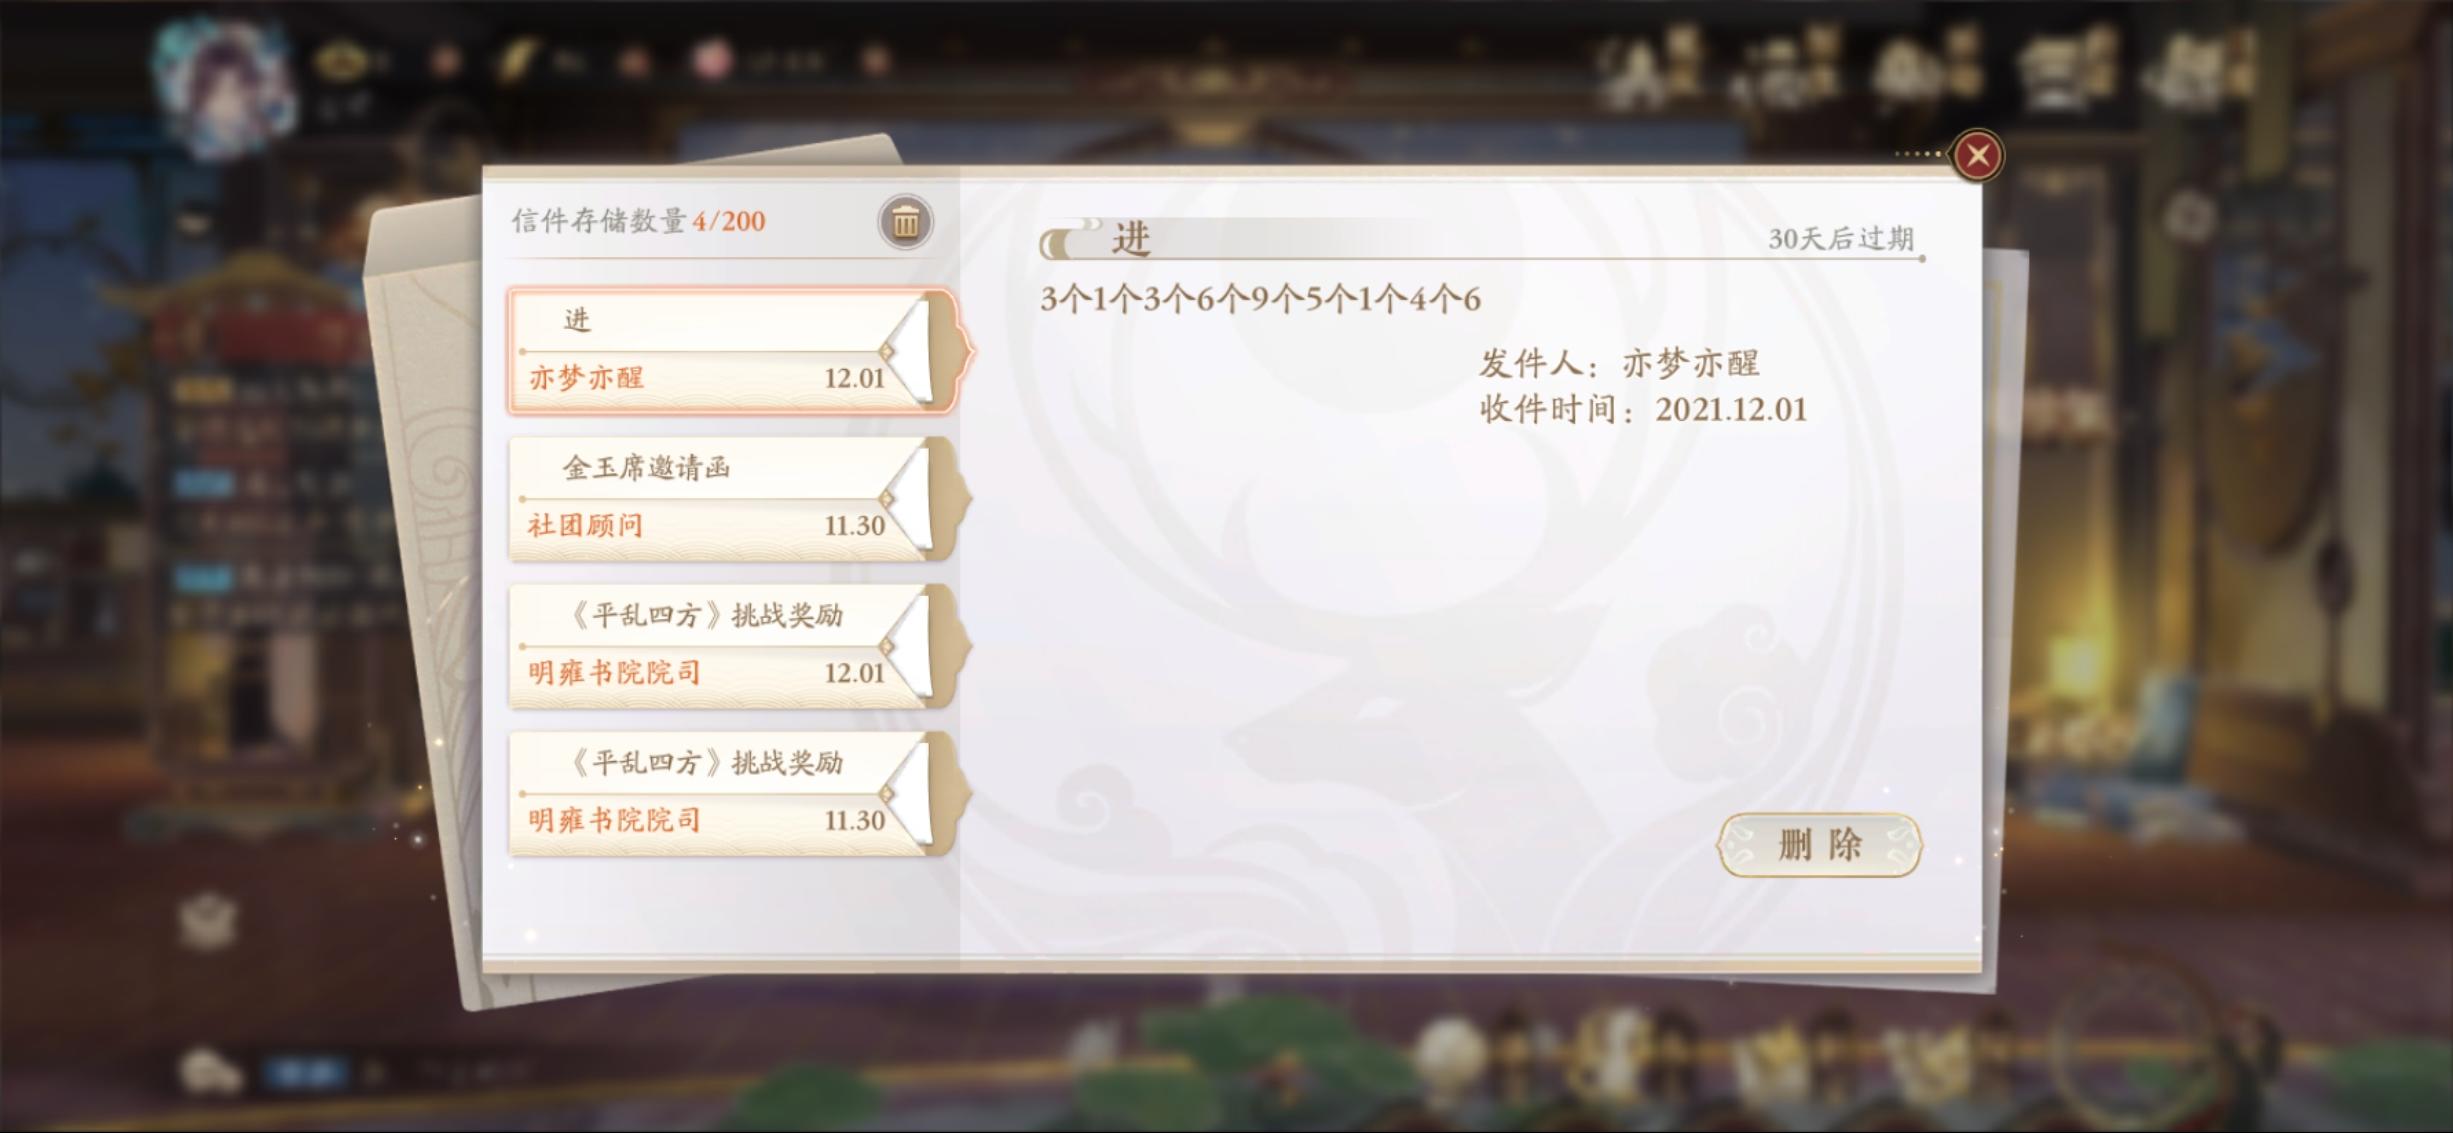This screenshot has height=1133, width=2453.
Task: Click sender name 亦梦亦醒 in letter detail
Action: (x=1690, y=364)
